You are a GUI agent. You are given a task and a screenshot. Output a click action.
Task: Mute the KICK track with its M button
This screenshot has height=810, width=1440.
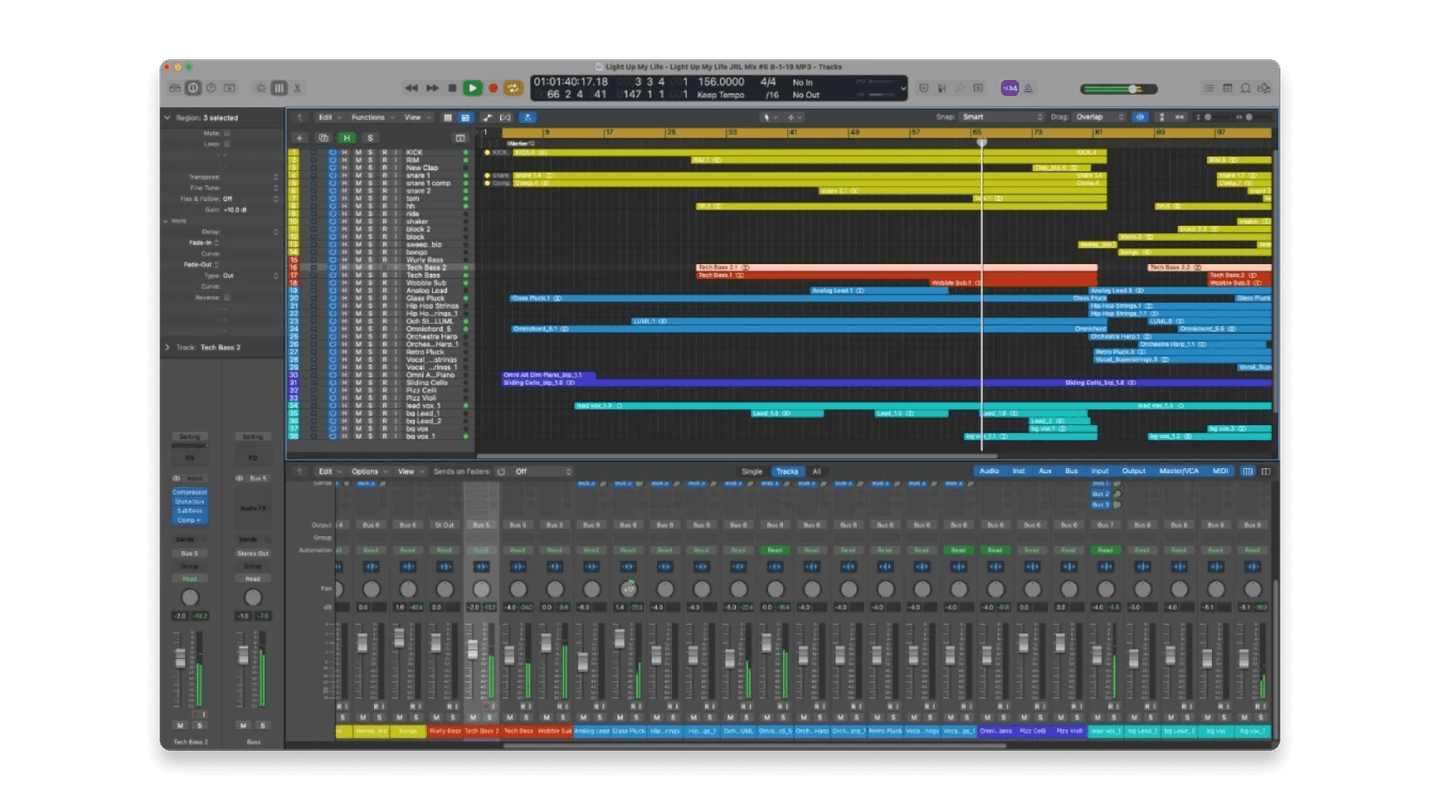pyautogui.click(x=359, y=152)
